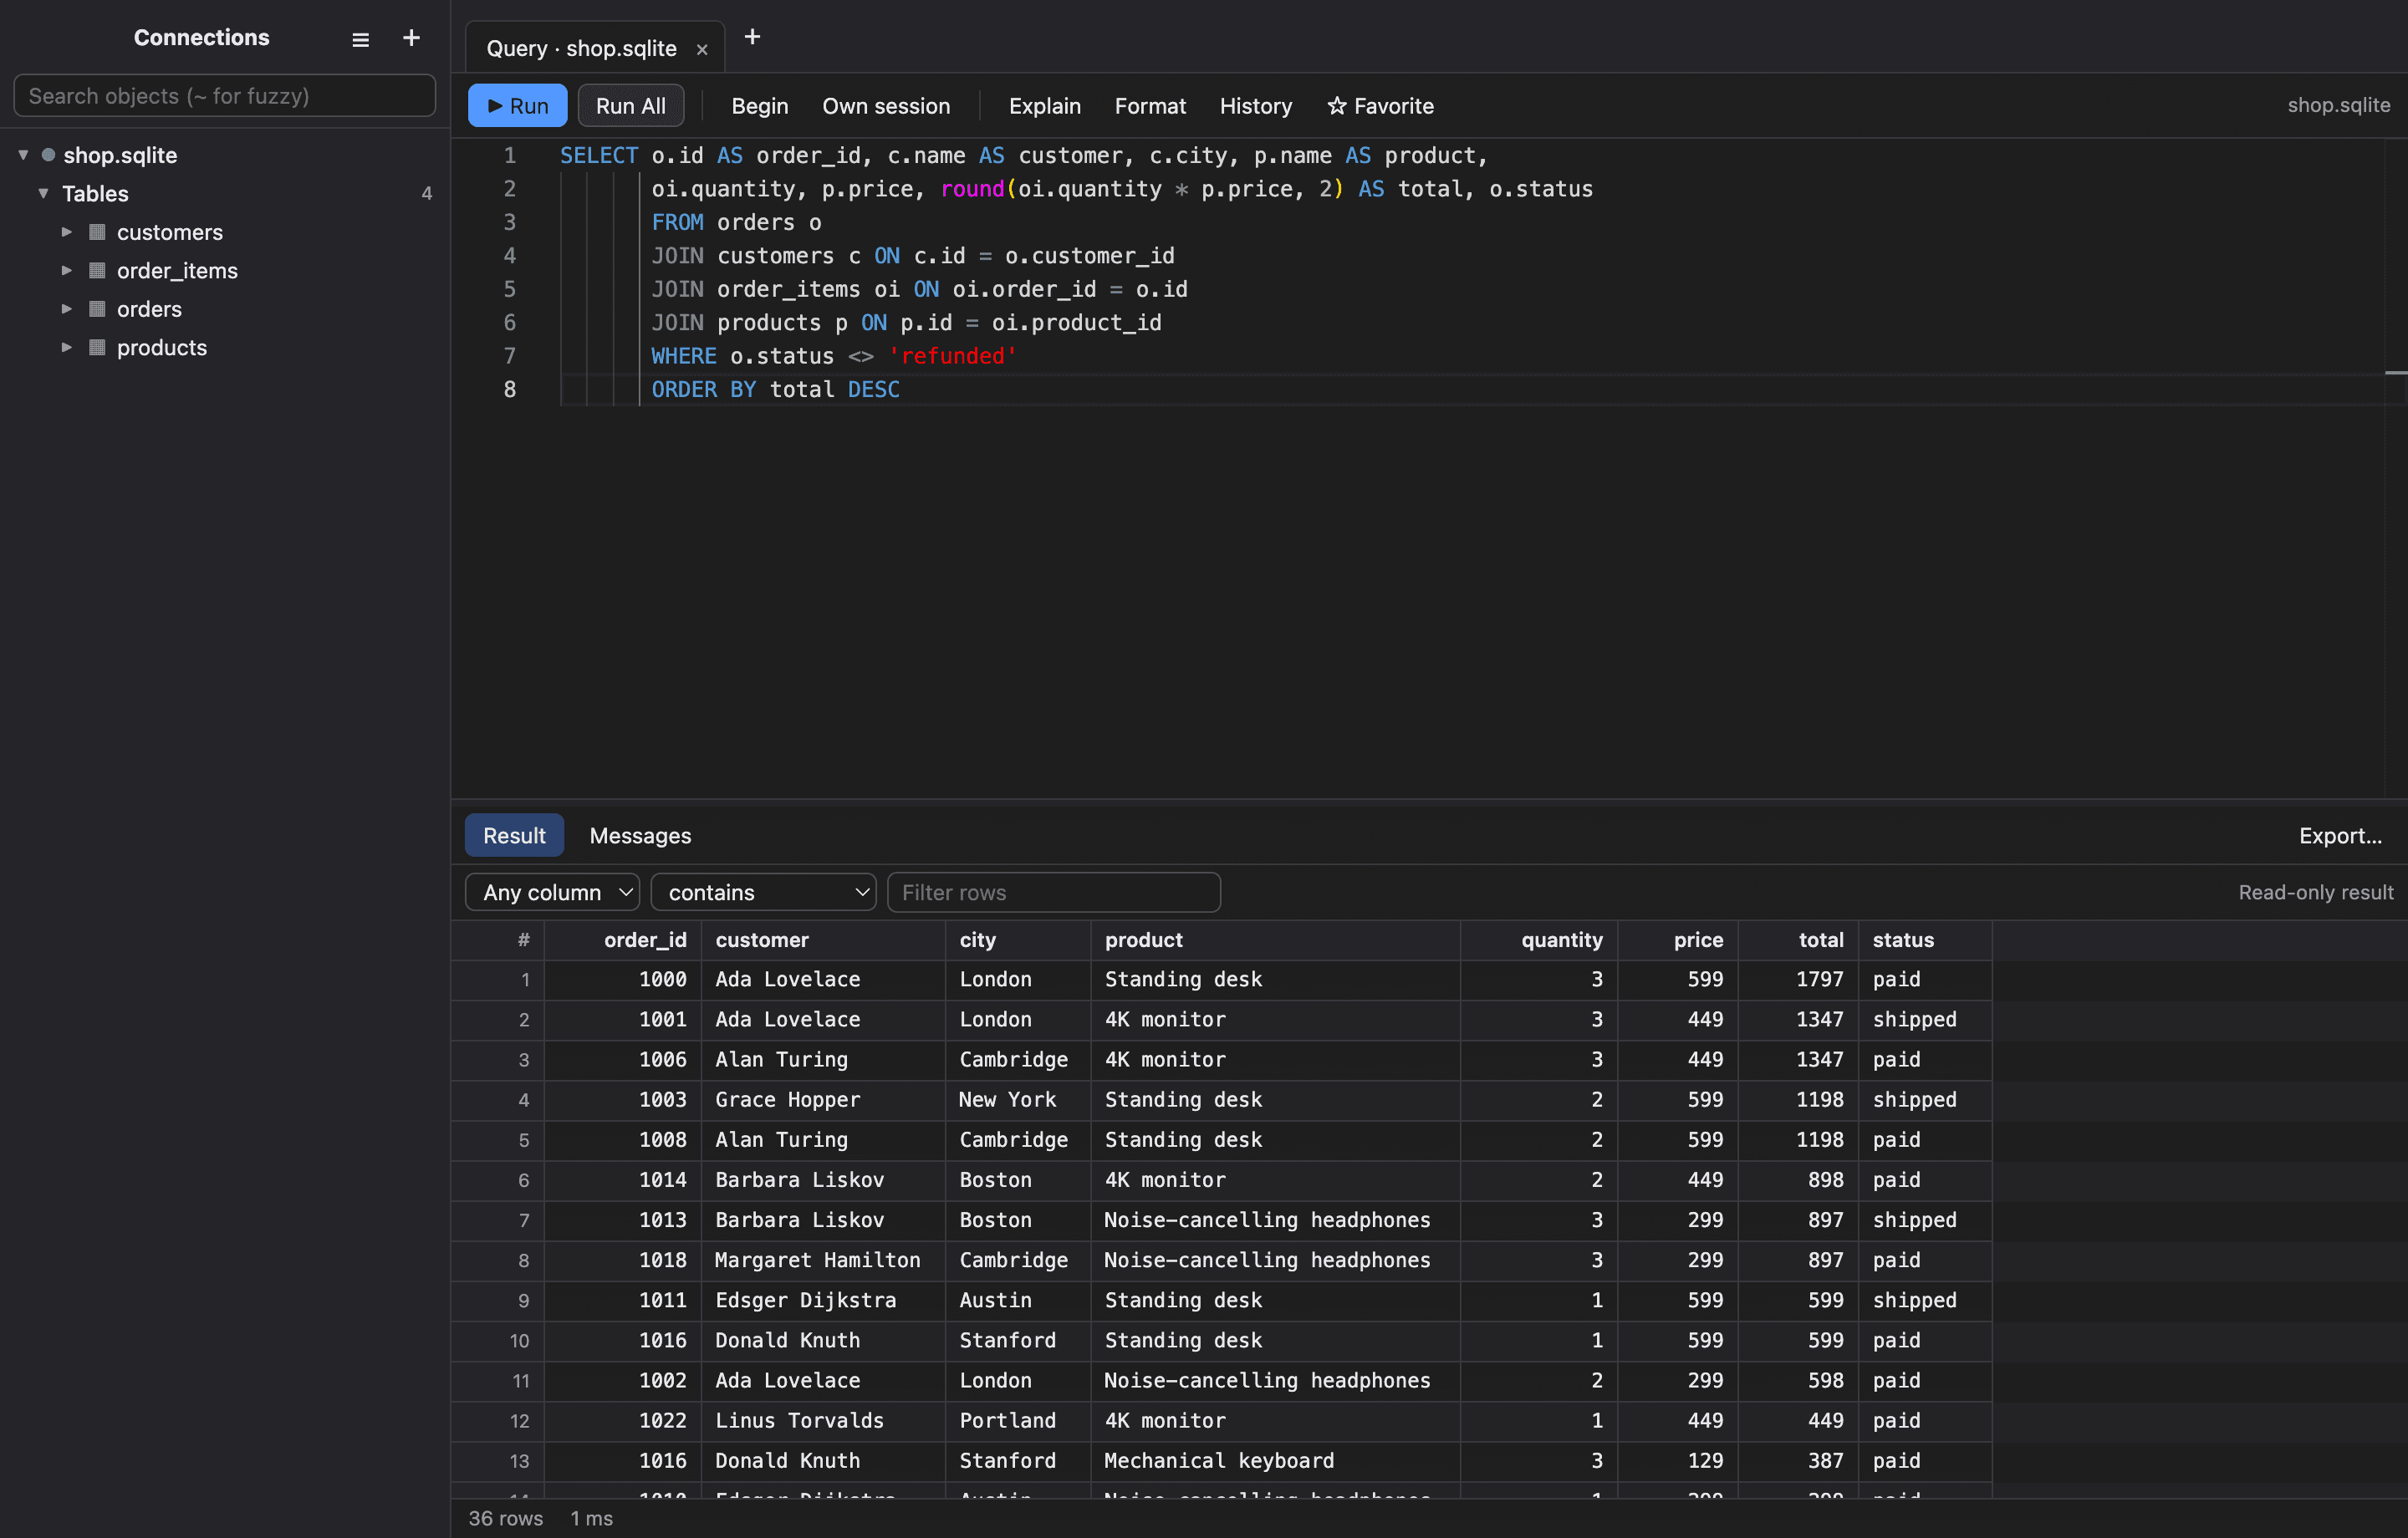This screenshot has height=1538, width=2408.
Task: Click the Run All button
Action: [x=631, y=106]
